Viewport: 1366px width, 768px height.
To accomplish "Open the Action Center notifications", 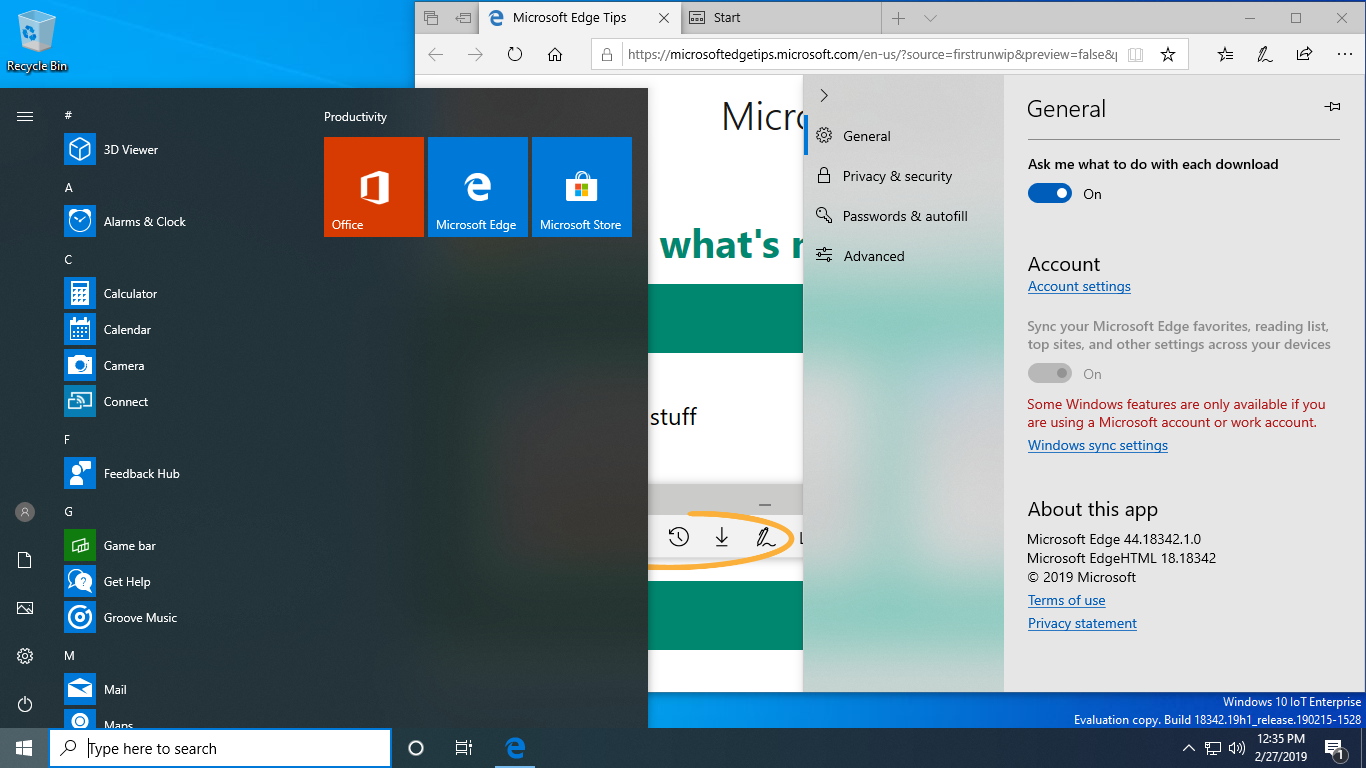I will 1334,748.
